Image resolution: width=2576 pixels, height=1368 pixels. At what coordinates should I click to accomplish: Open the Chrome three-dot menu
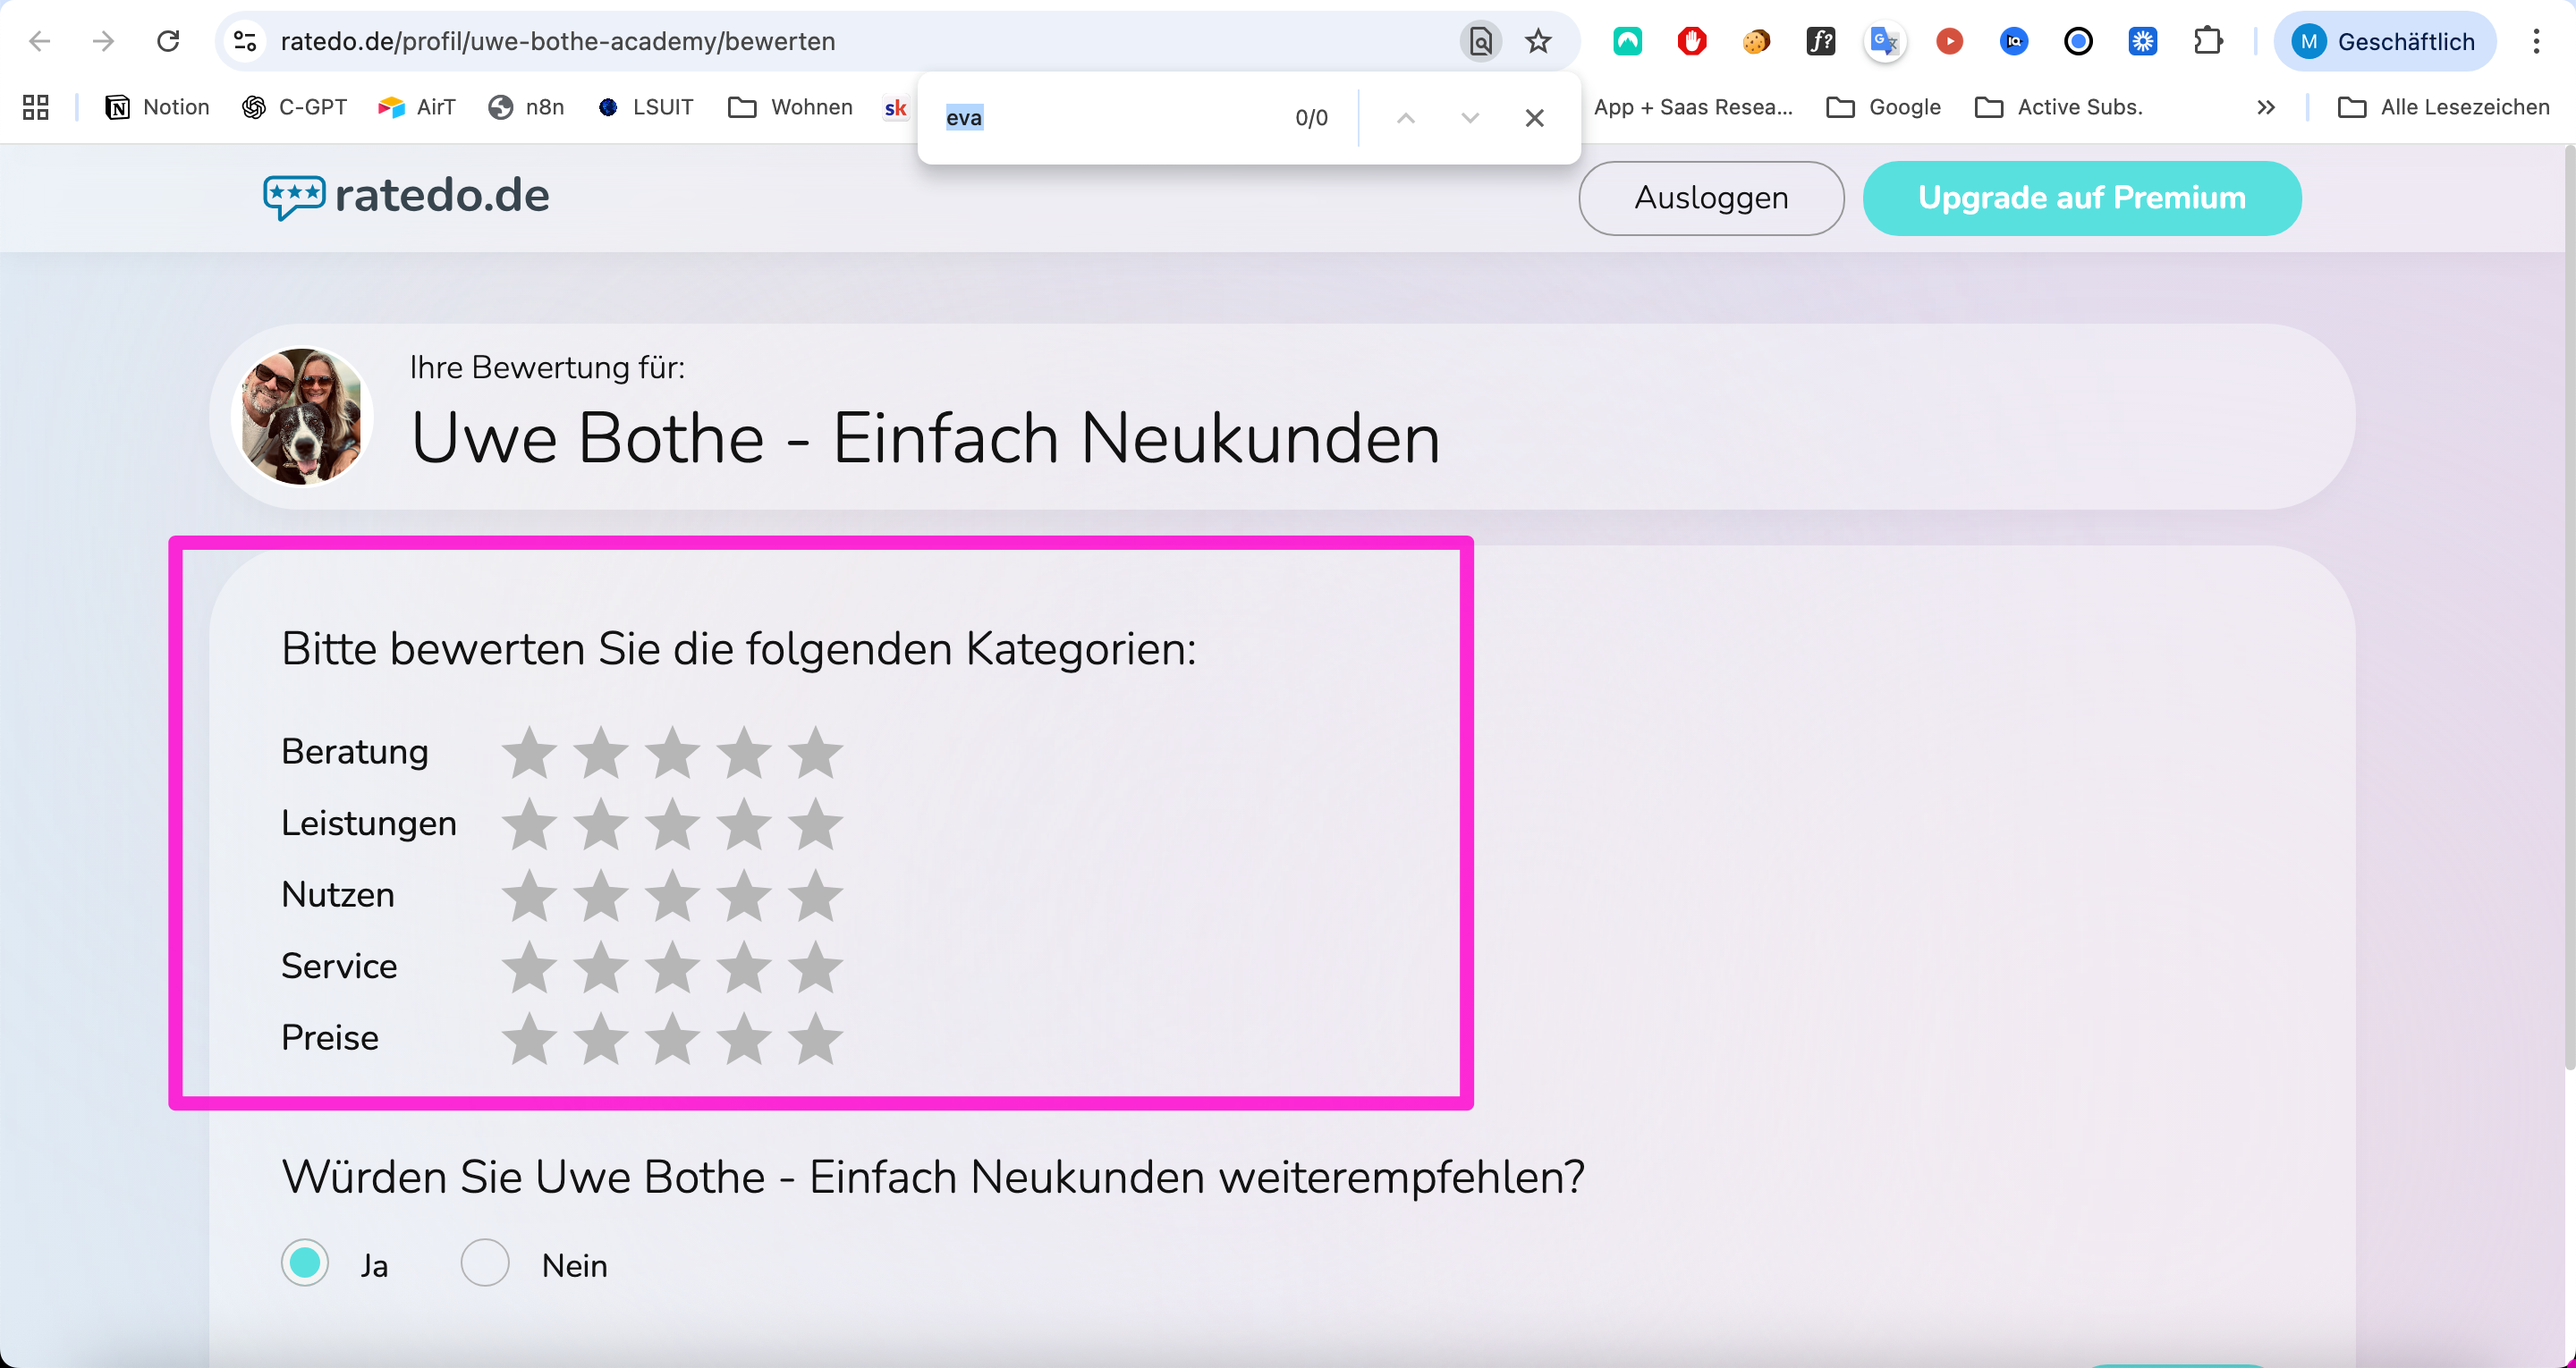pyautogui.click(x=2536, y=41)
